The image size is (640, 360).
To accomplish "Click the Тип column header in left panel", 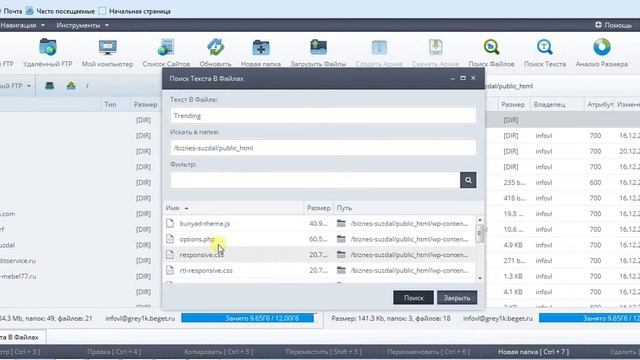I will click(110, 104).
